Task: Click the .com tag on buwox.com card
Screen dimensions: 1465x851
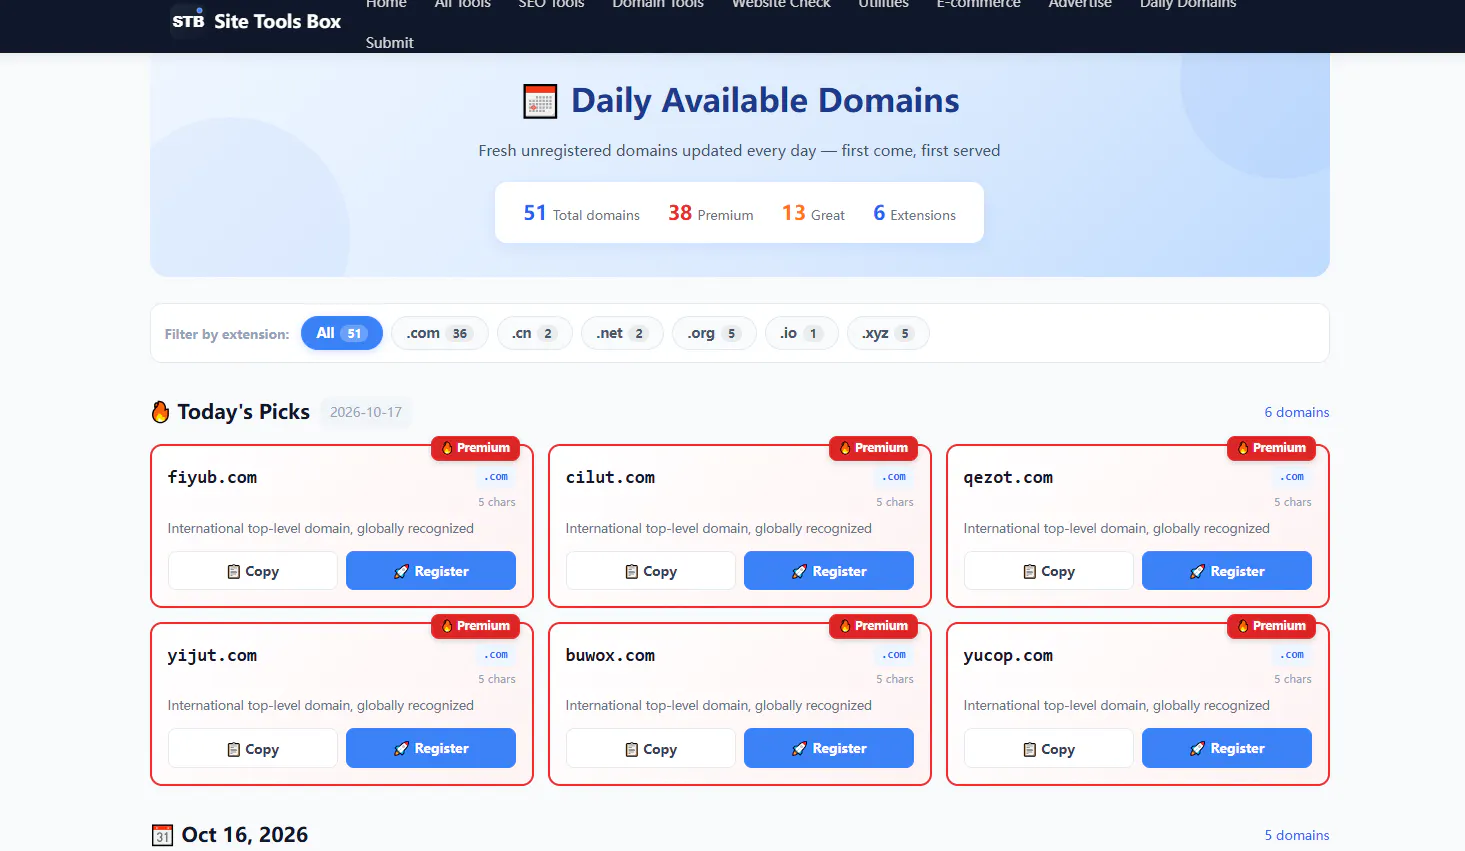Action: [894, 655]
